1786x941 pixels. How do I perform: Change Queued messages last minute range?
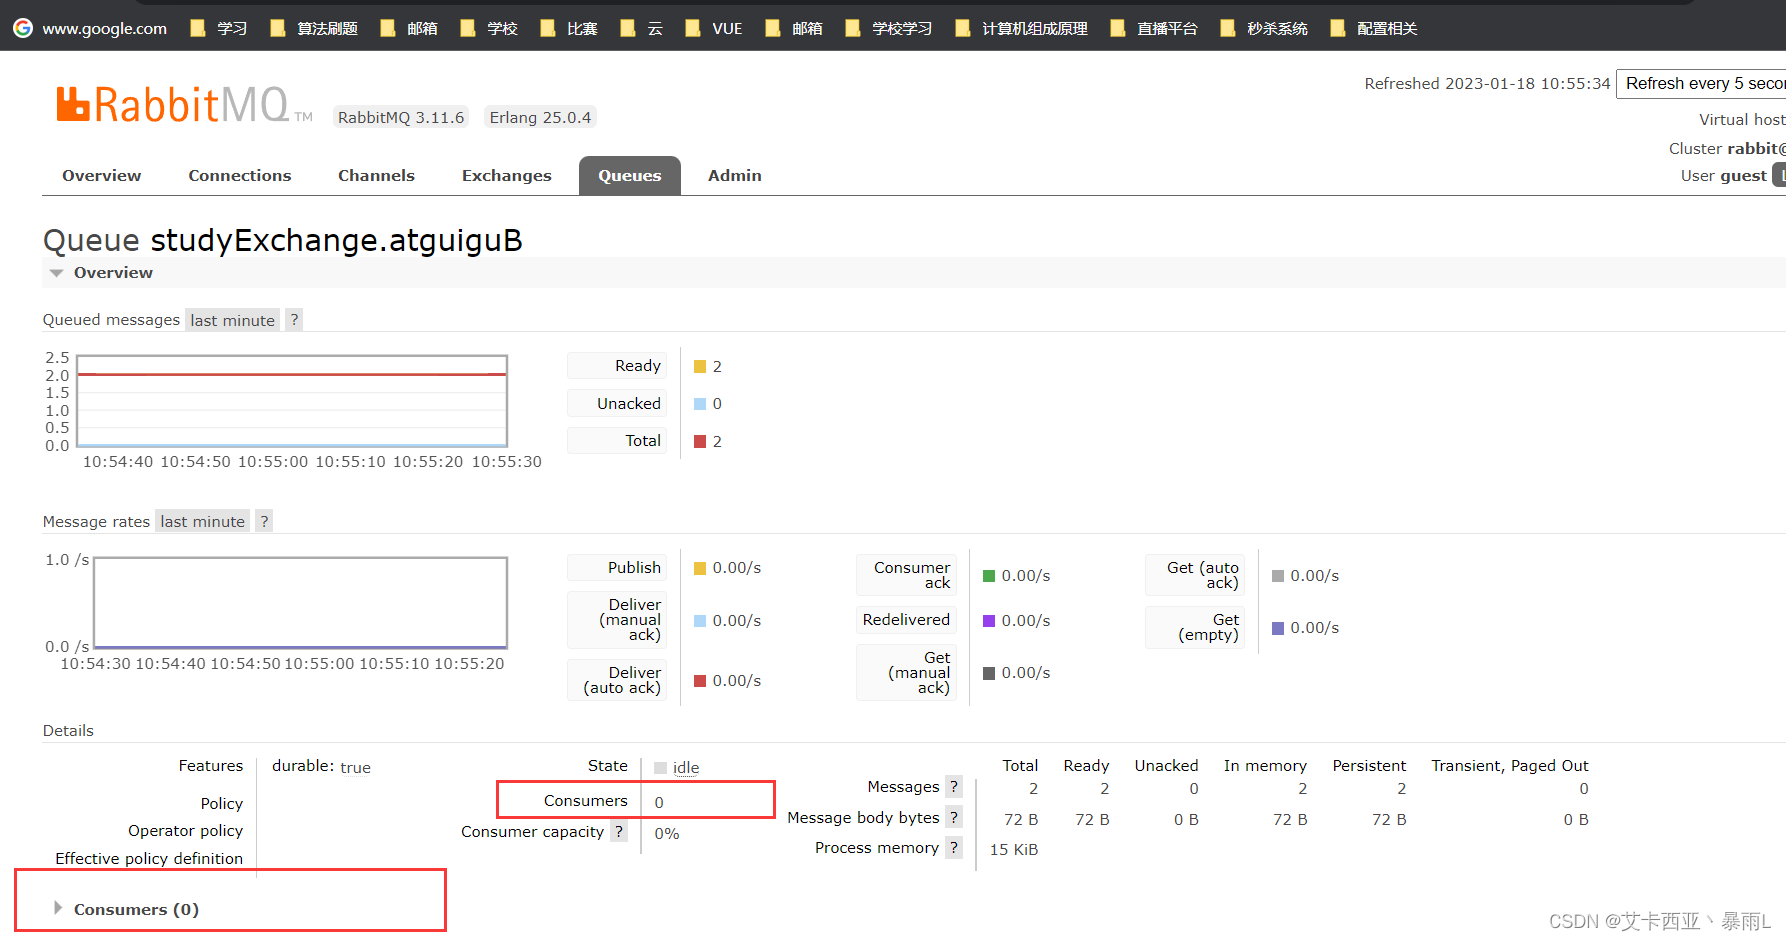(x=232, y=320)
